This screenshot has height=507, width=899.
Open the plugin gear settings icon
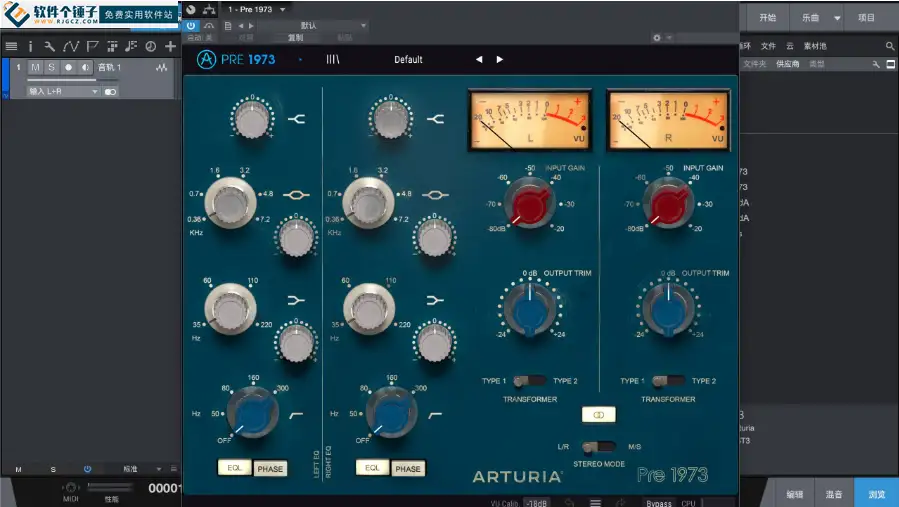click(x=657, y=38)
